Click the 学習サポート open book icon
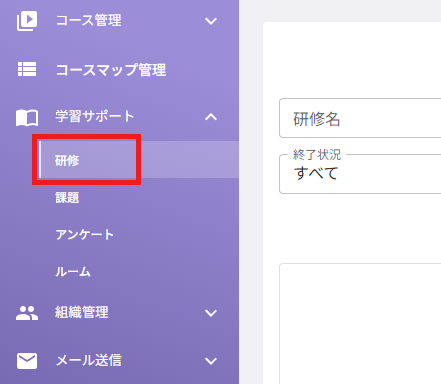This screenshot has width=441, height=384. 27,118
